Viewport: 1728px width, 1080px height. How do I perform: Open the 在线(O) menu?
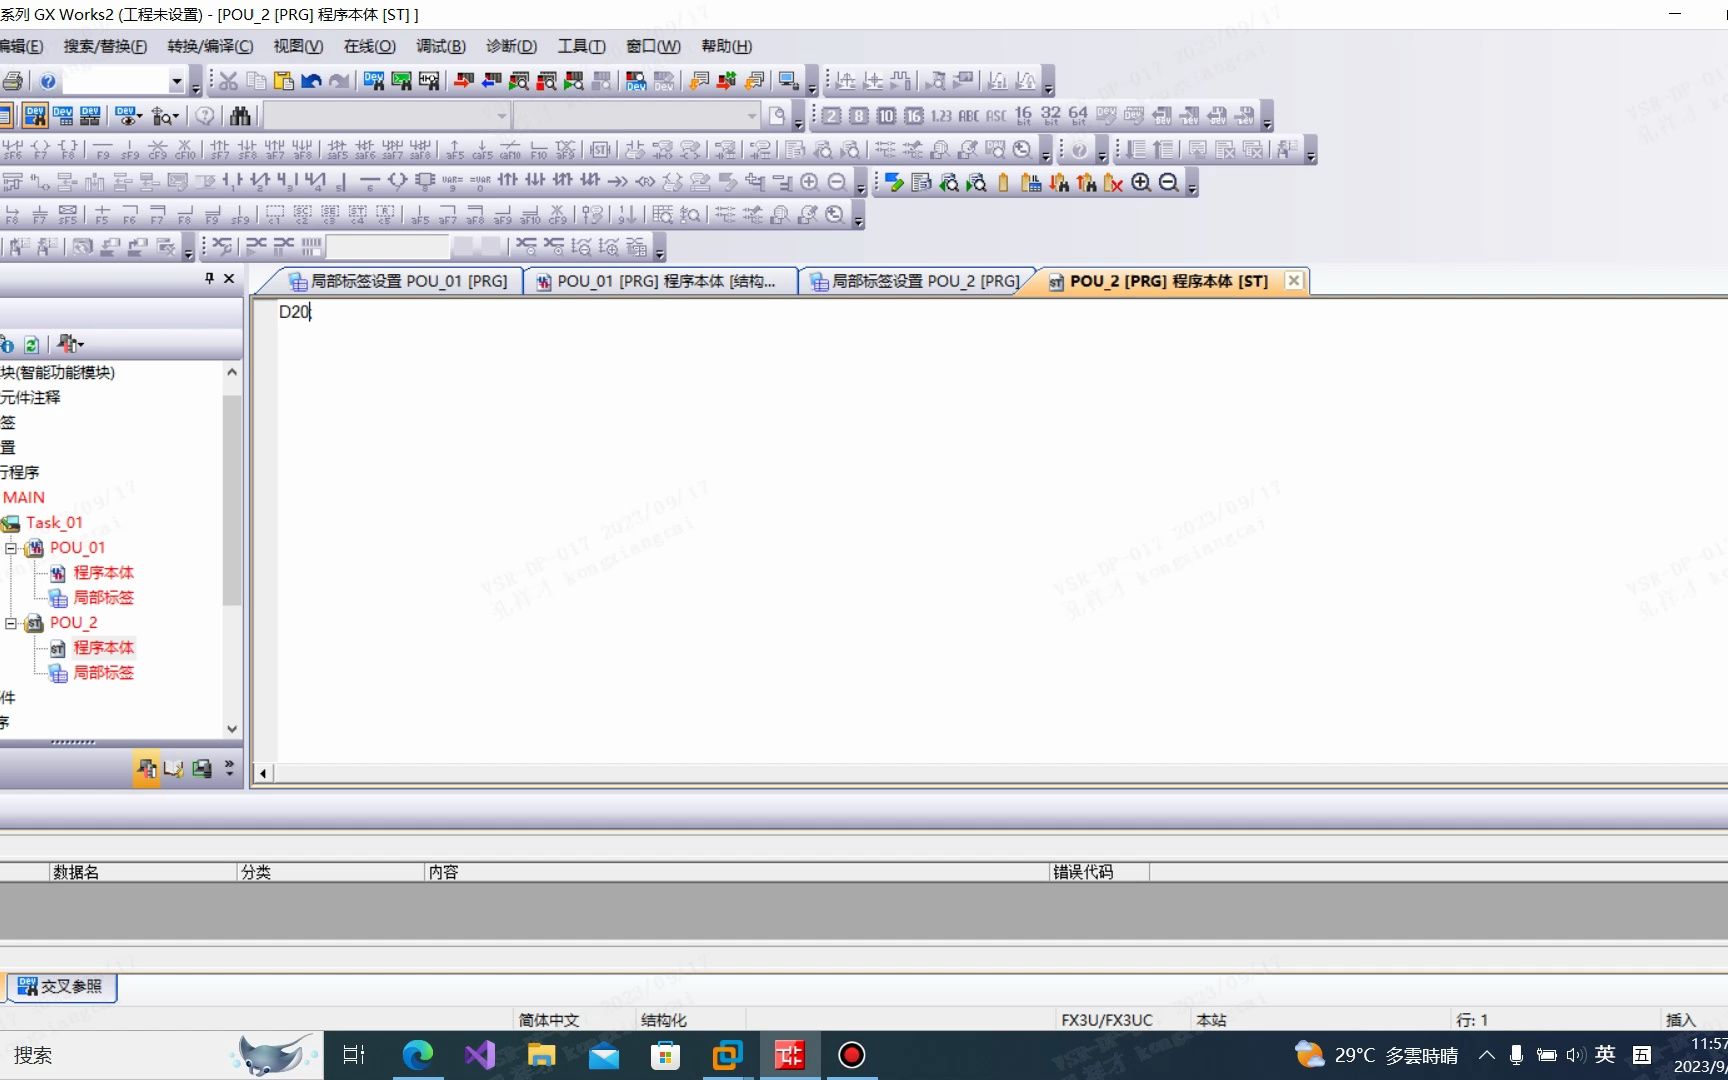tap(369, 46)
